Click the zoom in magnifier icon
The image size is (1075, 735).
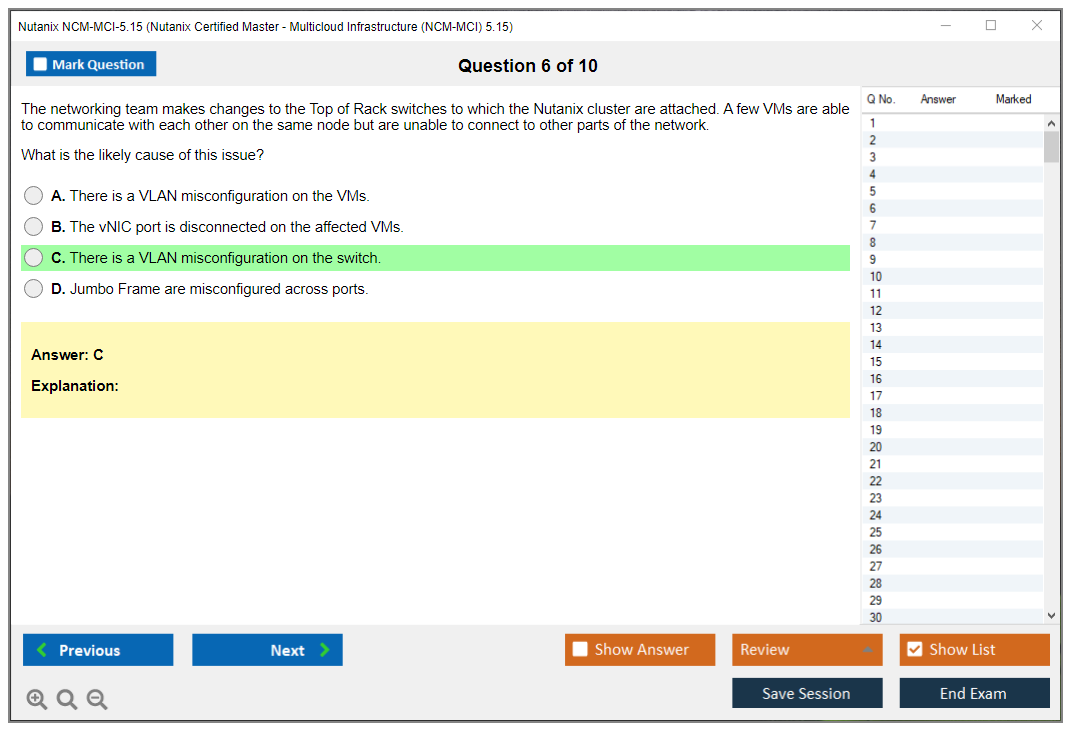(37, 699)
